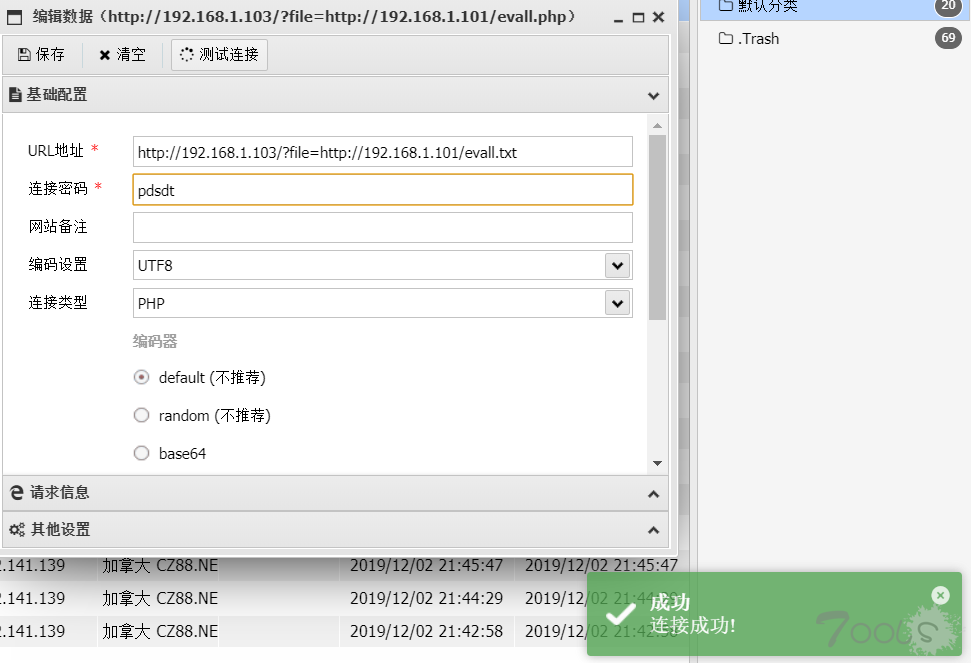Open the 连接类型 PHP dropdown
The image size is (971, 663).
(617, 303)
